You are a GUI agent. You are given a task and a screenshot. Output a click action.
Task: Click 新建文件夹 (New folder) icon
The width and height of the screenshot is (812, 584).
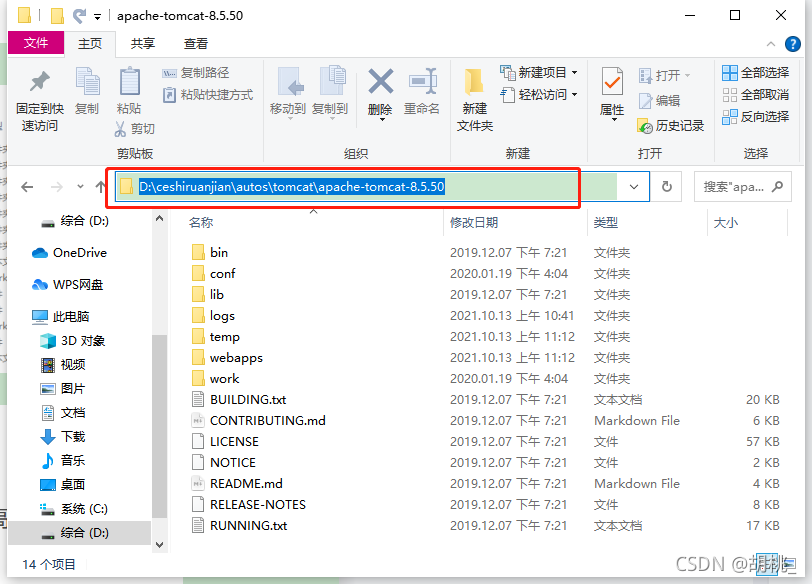click(x=474, y=81)
